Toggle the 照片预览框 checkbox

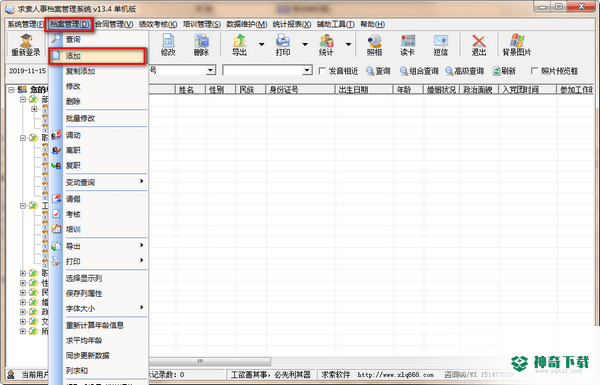point(534,71)
